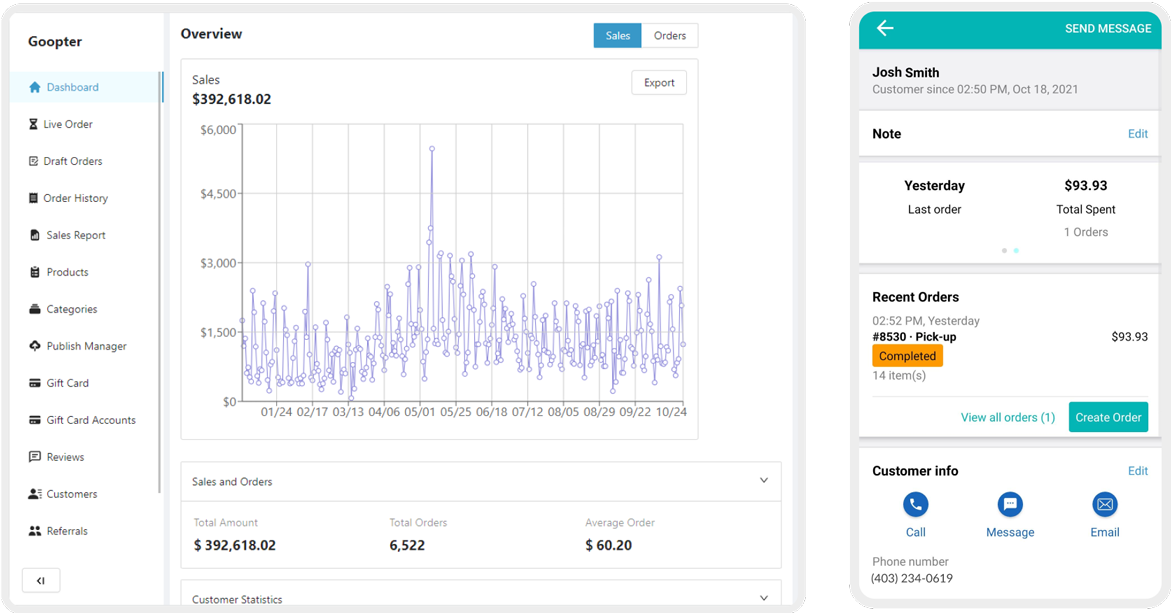Click View all orders (1) link

(x=1007, y=417)
